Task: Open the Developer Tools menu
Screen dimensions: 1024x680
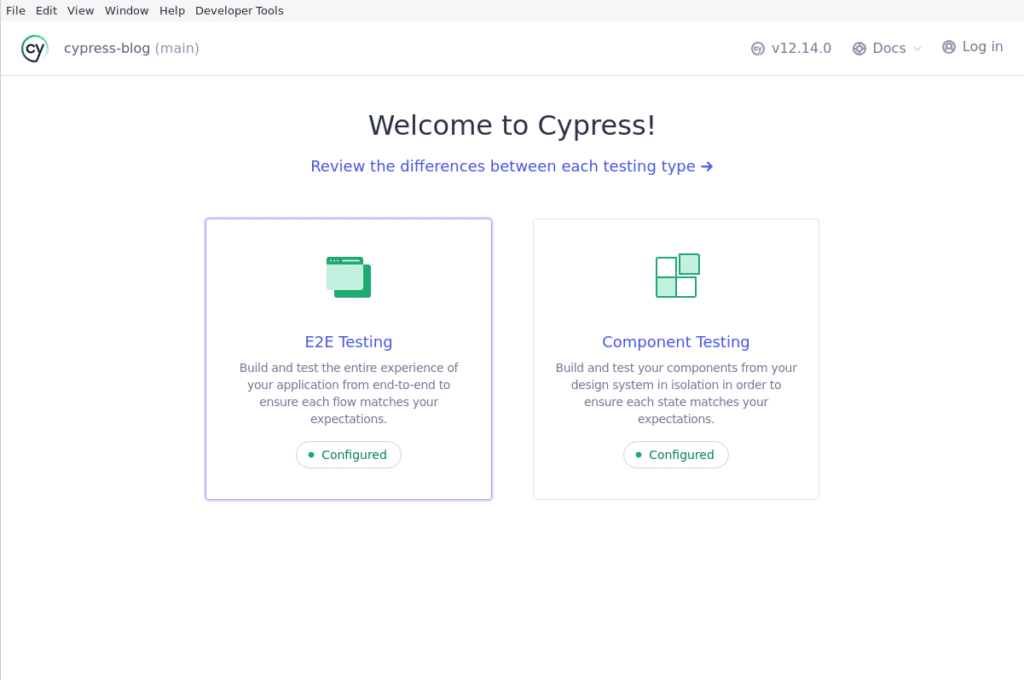Action: (x=239, y=10)
